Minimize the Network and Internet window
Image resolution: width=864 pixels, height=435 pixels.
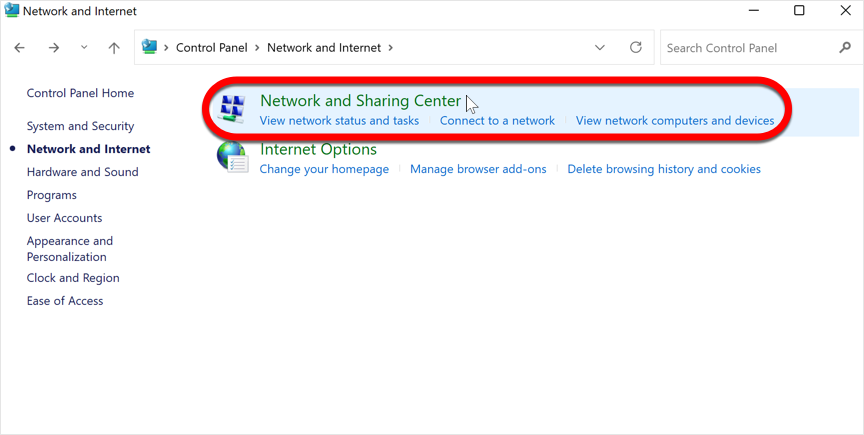click(x=754, y=10)
